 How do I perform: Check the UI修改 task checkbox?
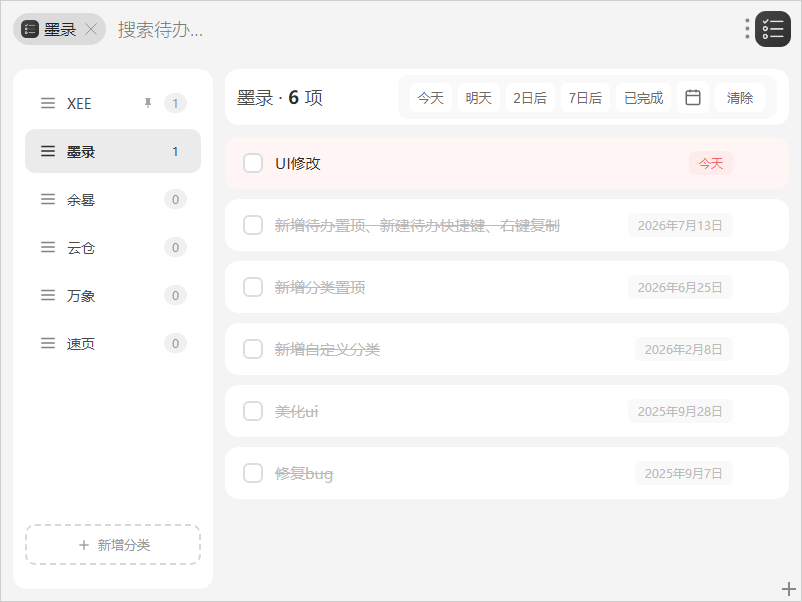coord(253,163)
